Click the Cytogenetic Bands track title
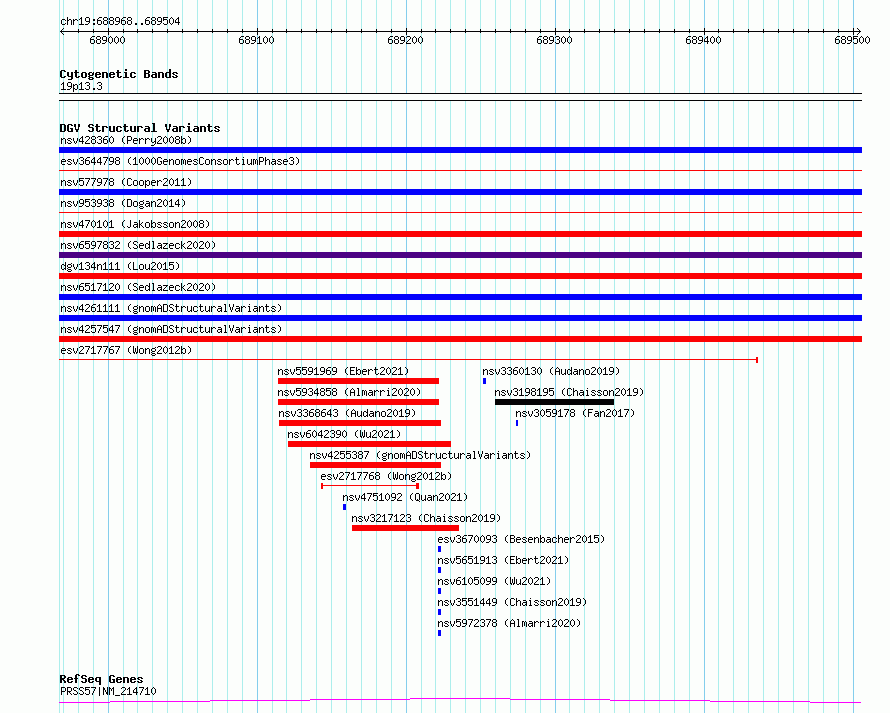The image size is (890, 713). 119,74
